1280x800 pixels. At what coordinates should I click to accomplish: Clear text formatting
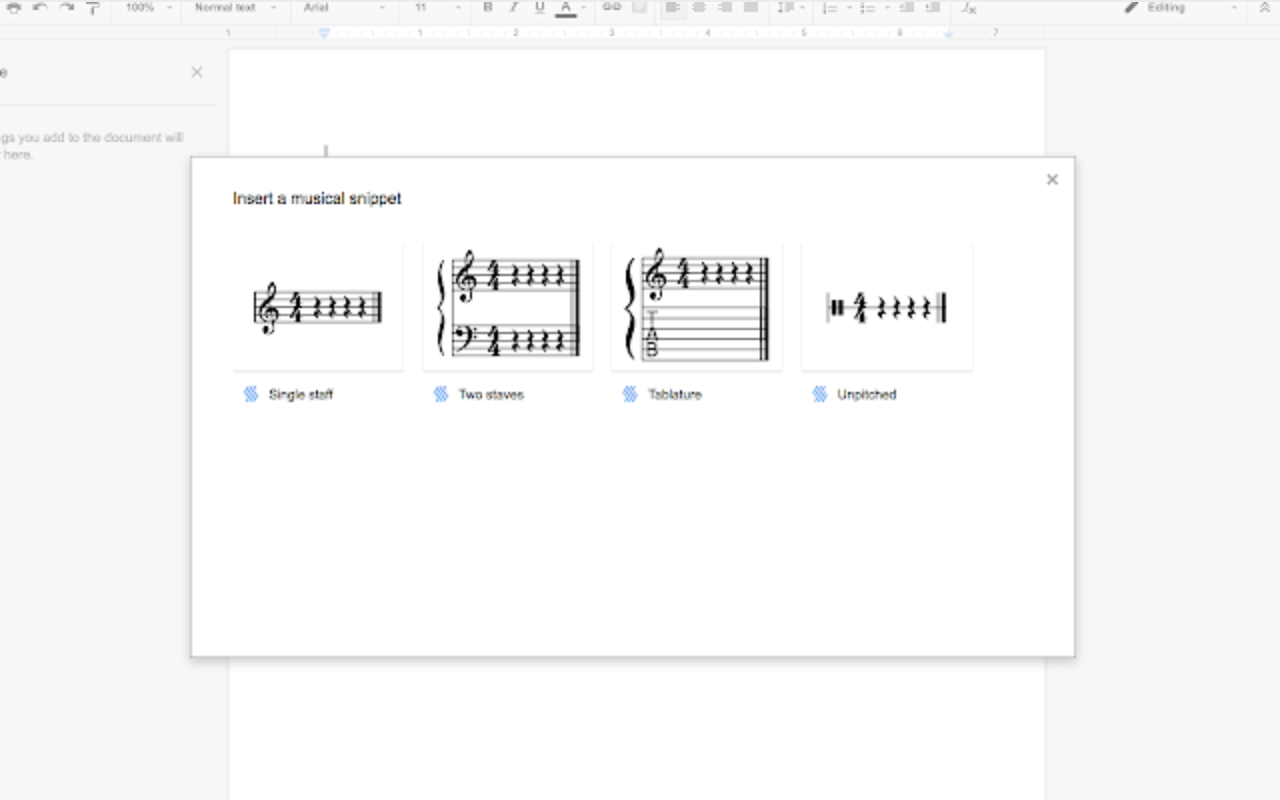coord(966,10)
